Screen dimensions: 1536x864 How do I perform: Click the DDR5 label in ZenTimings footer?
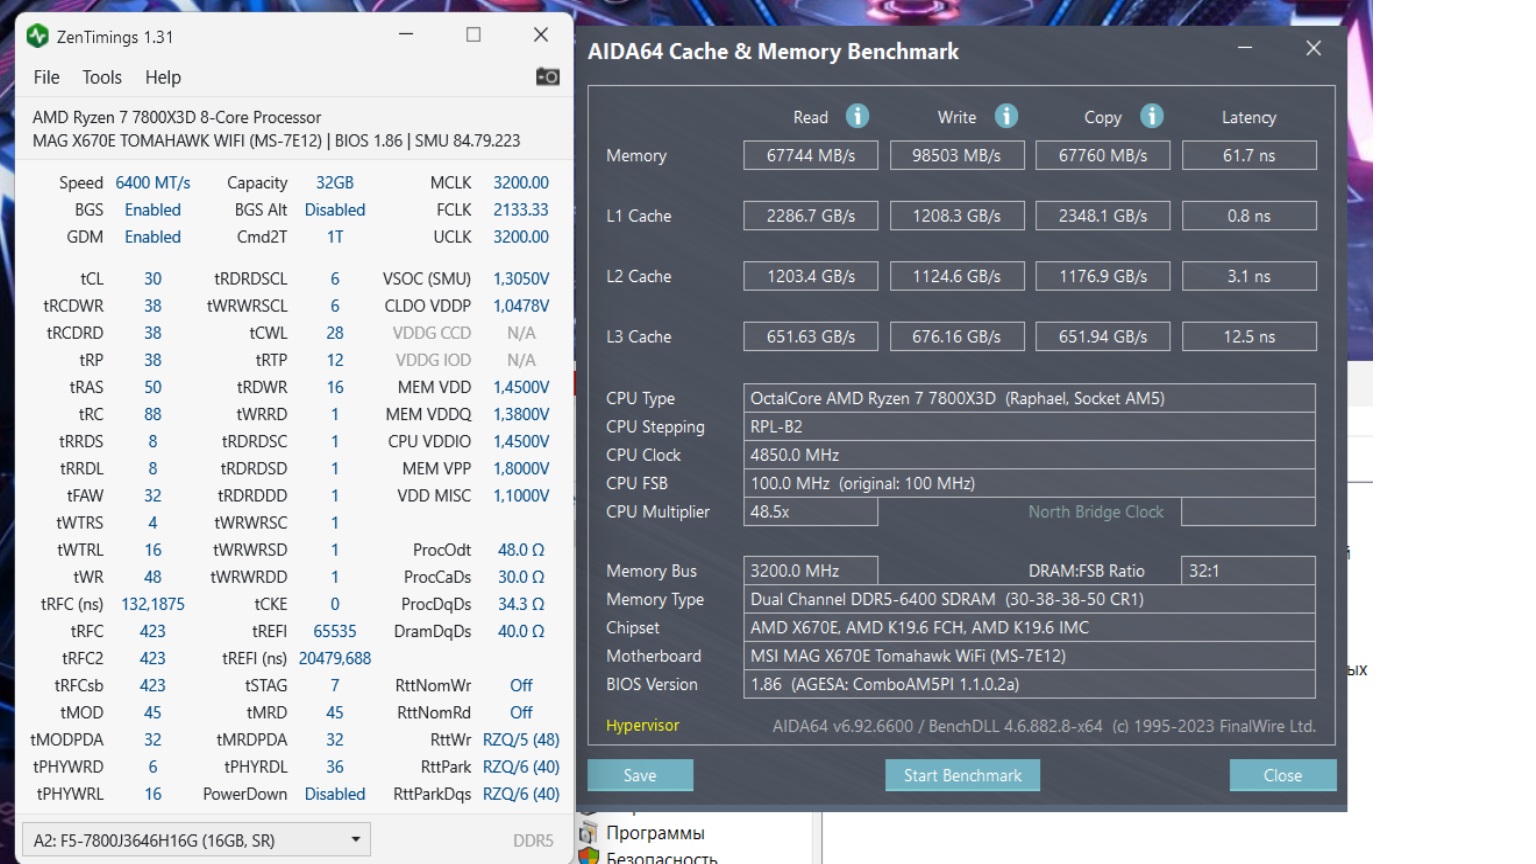[x=533, y=840]
